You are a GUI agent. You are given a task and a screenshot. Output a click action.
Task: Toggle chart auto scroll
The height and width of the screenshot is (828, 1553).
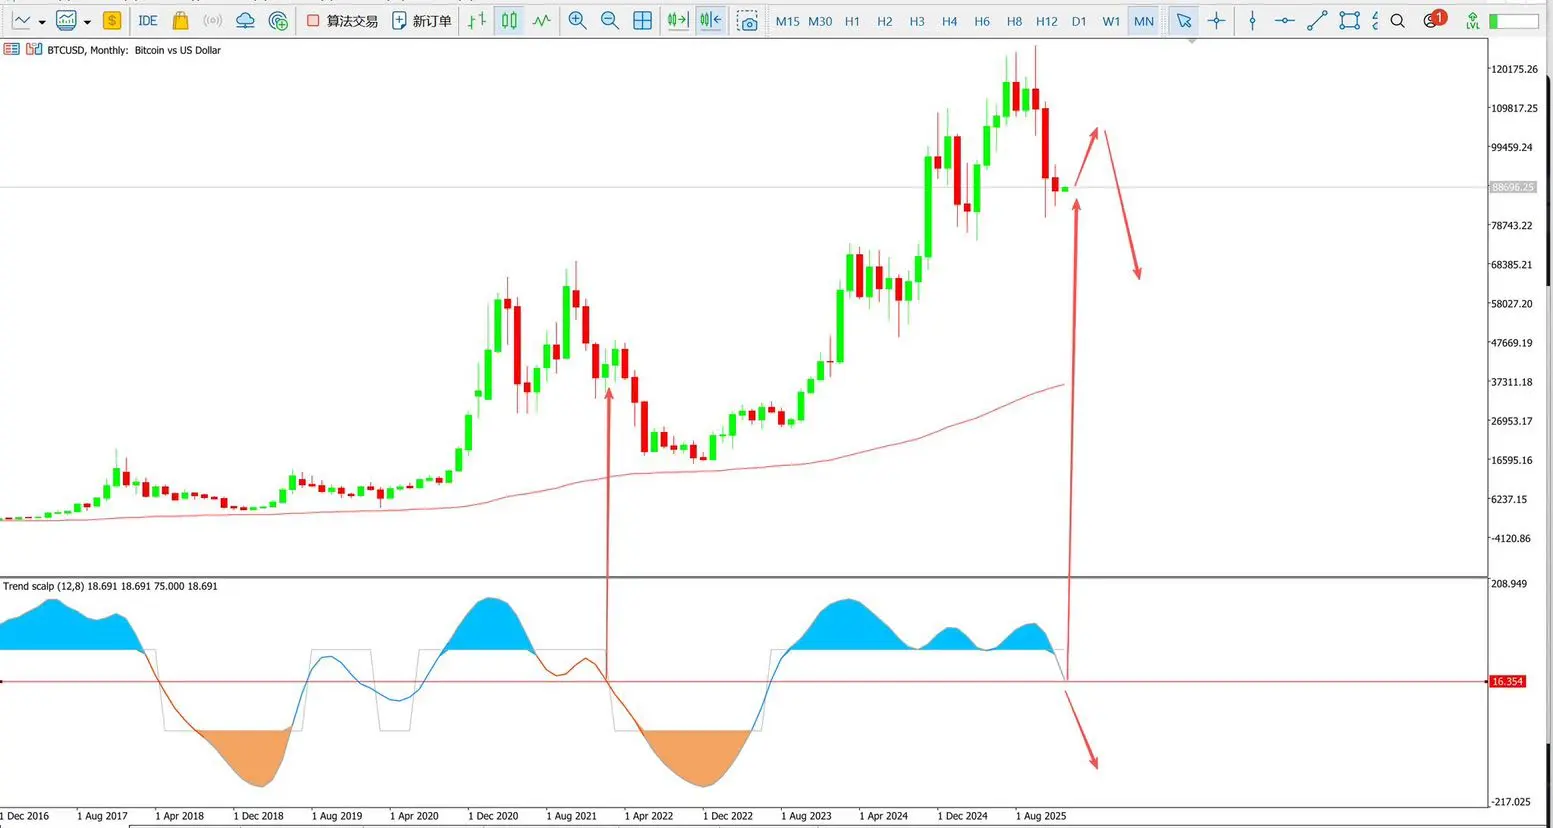pyautogui.click(x=678, y=20)
